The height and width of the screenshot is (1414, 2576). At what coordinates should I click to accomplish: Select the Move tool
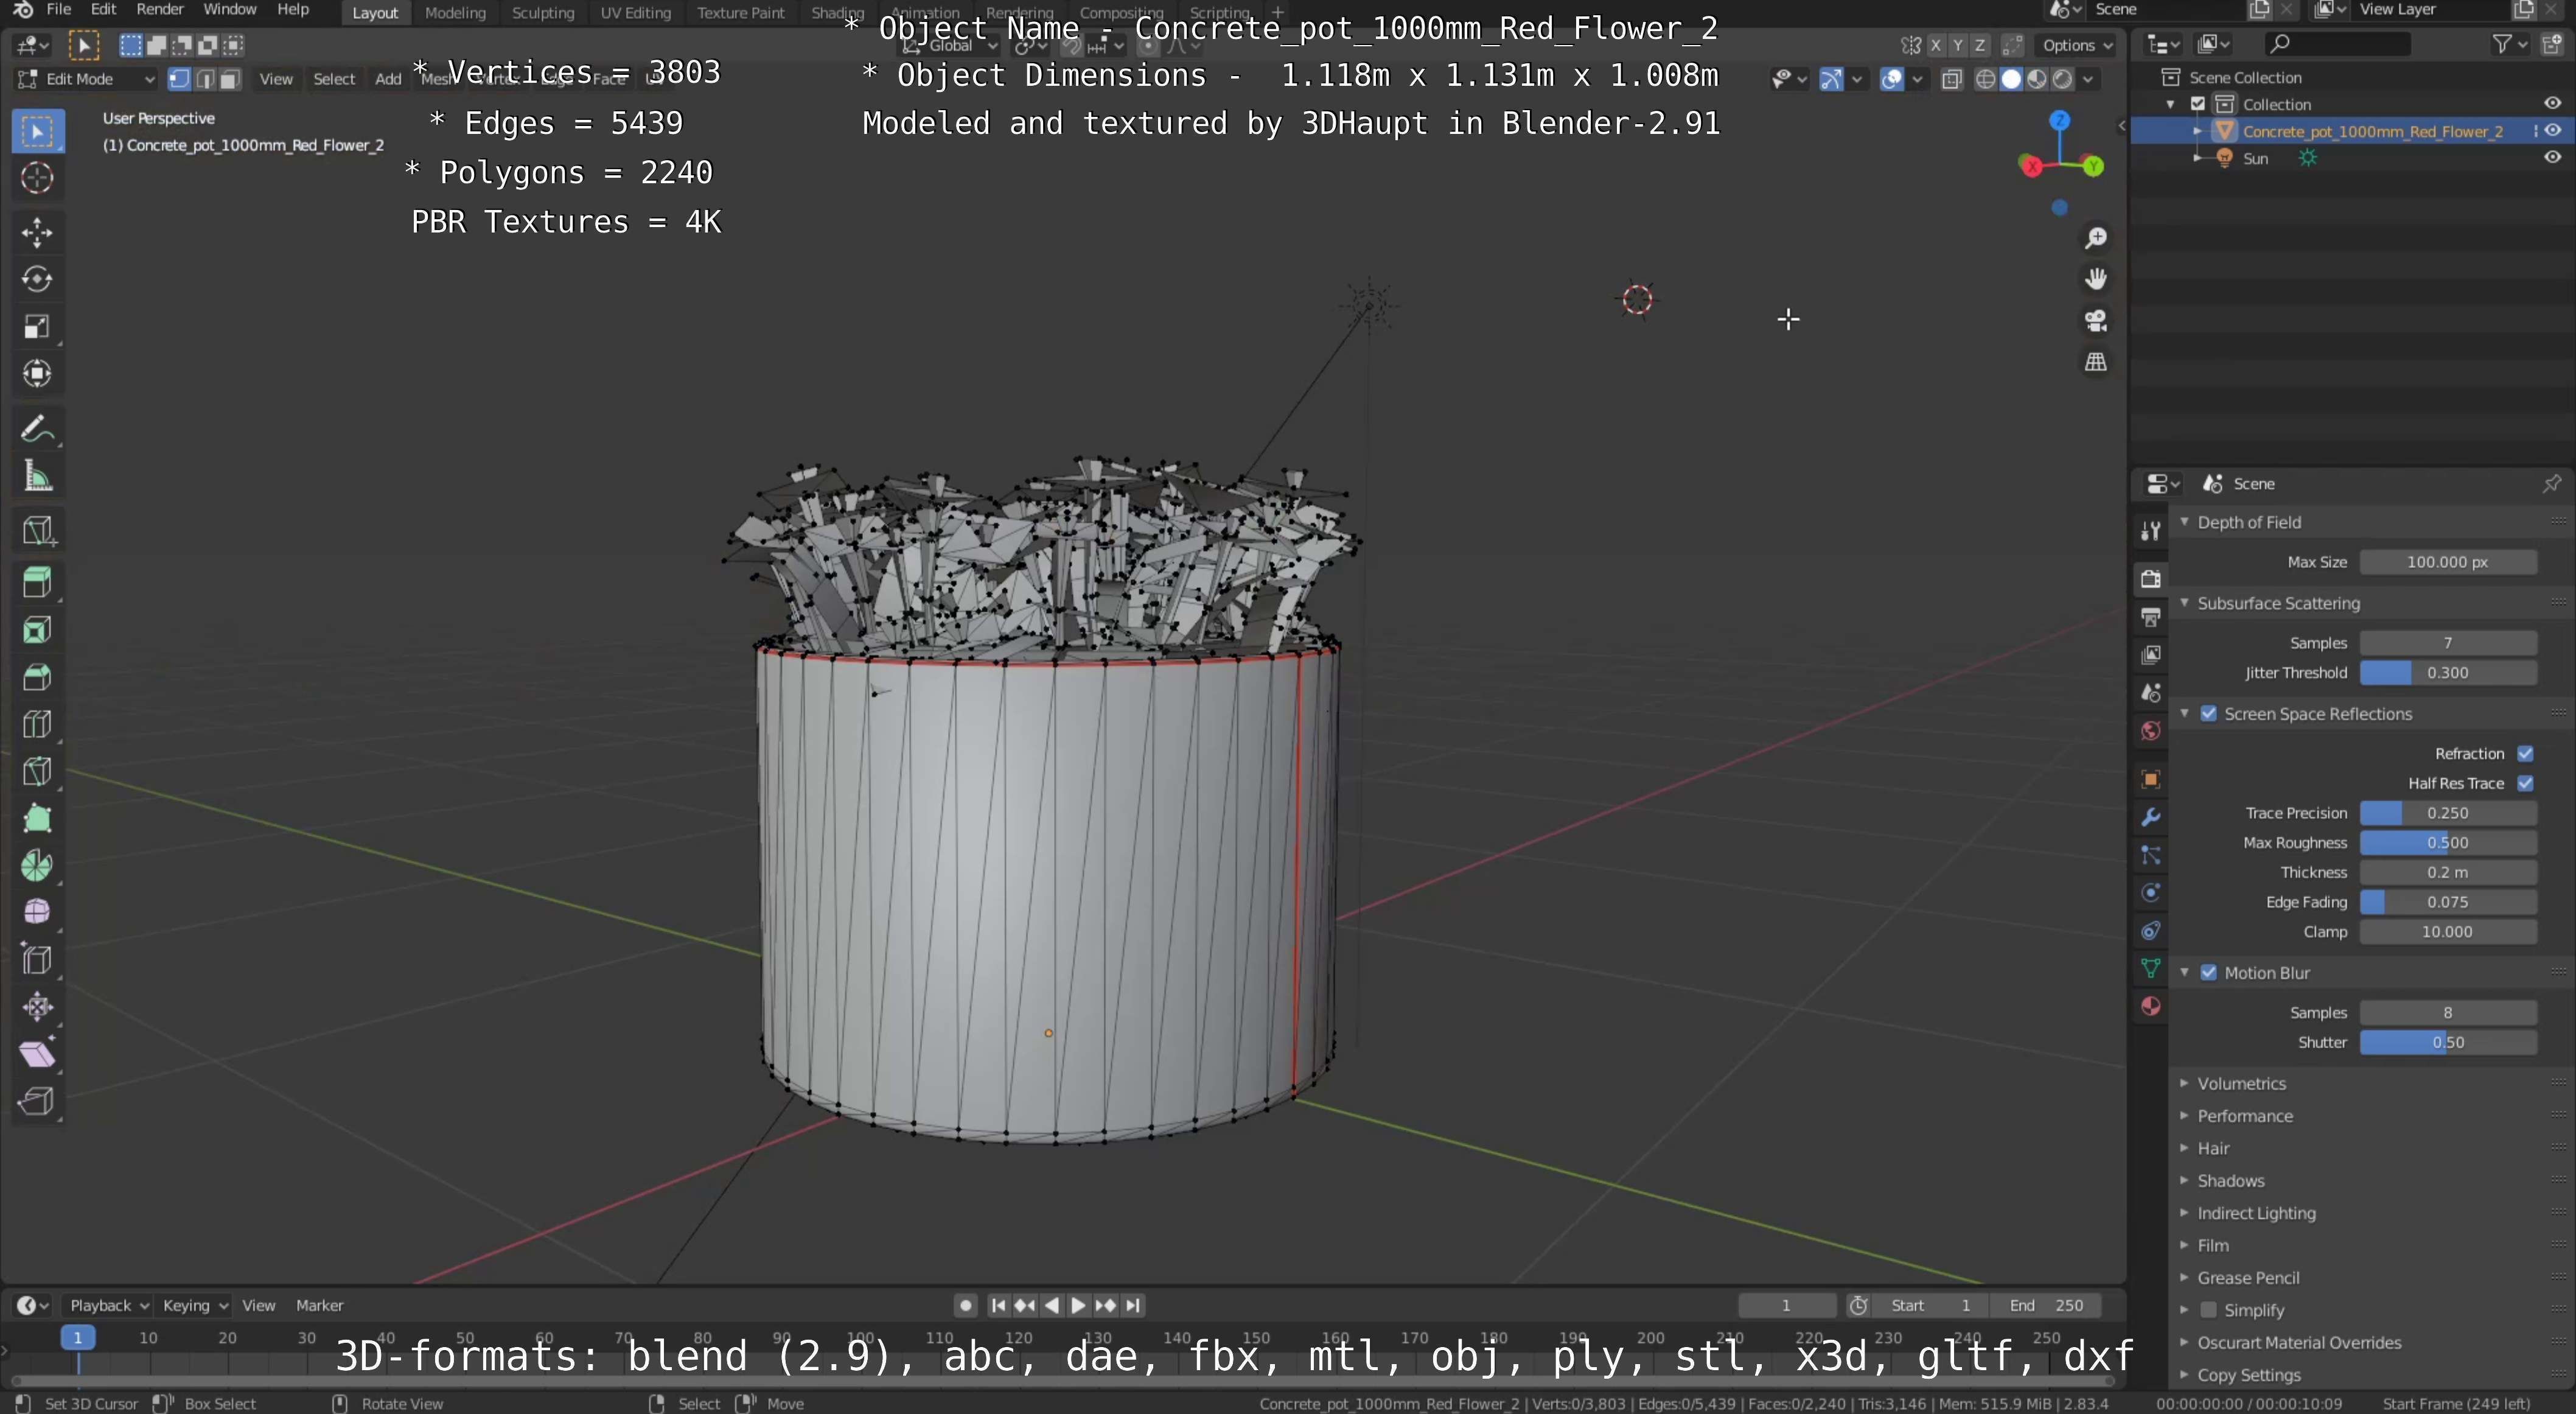(x=37, y=233)
